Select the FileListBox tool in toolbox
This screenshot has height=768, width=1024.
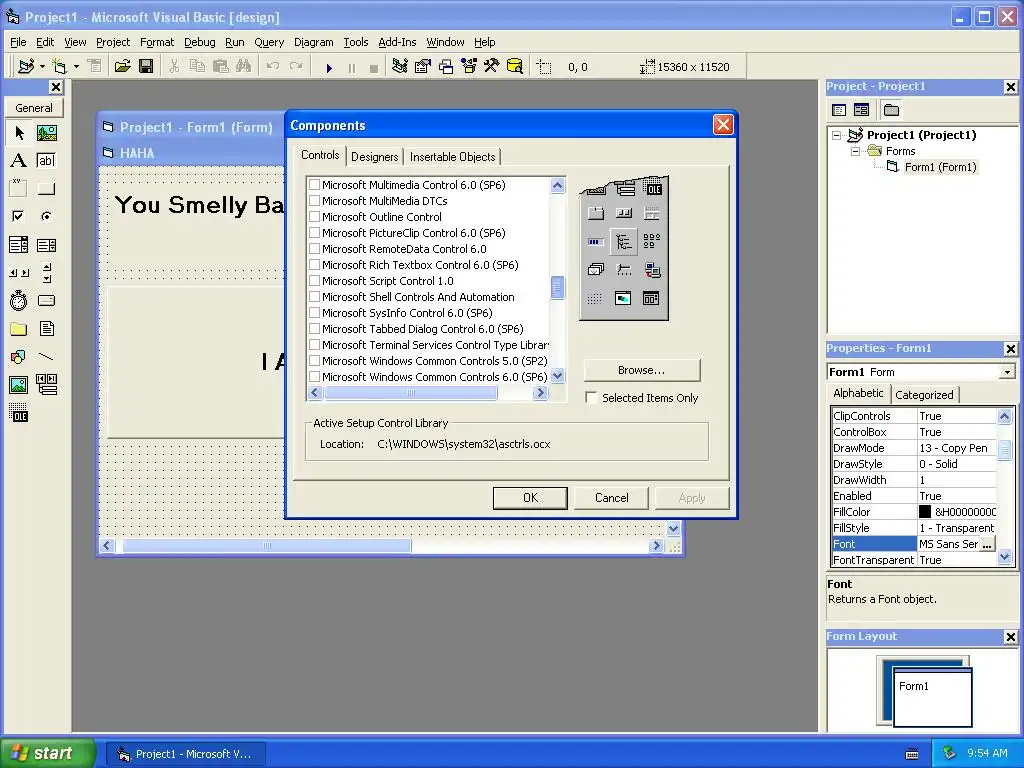pos(46,328)
